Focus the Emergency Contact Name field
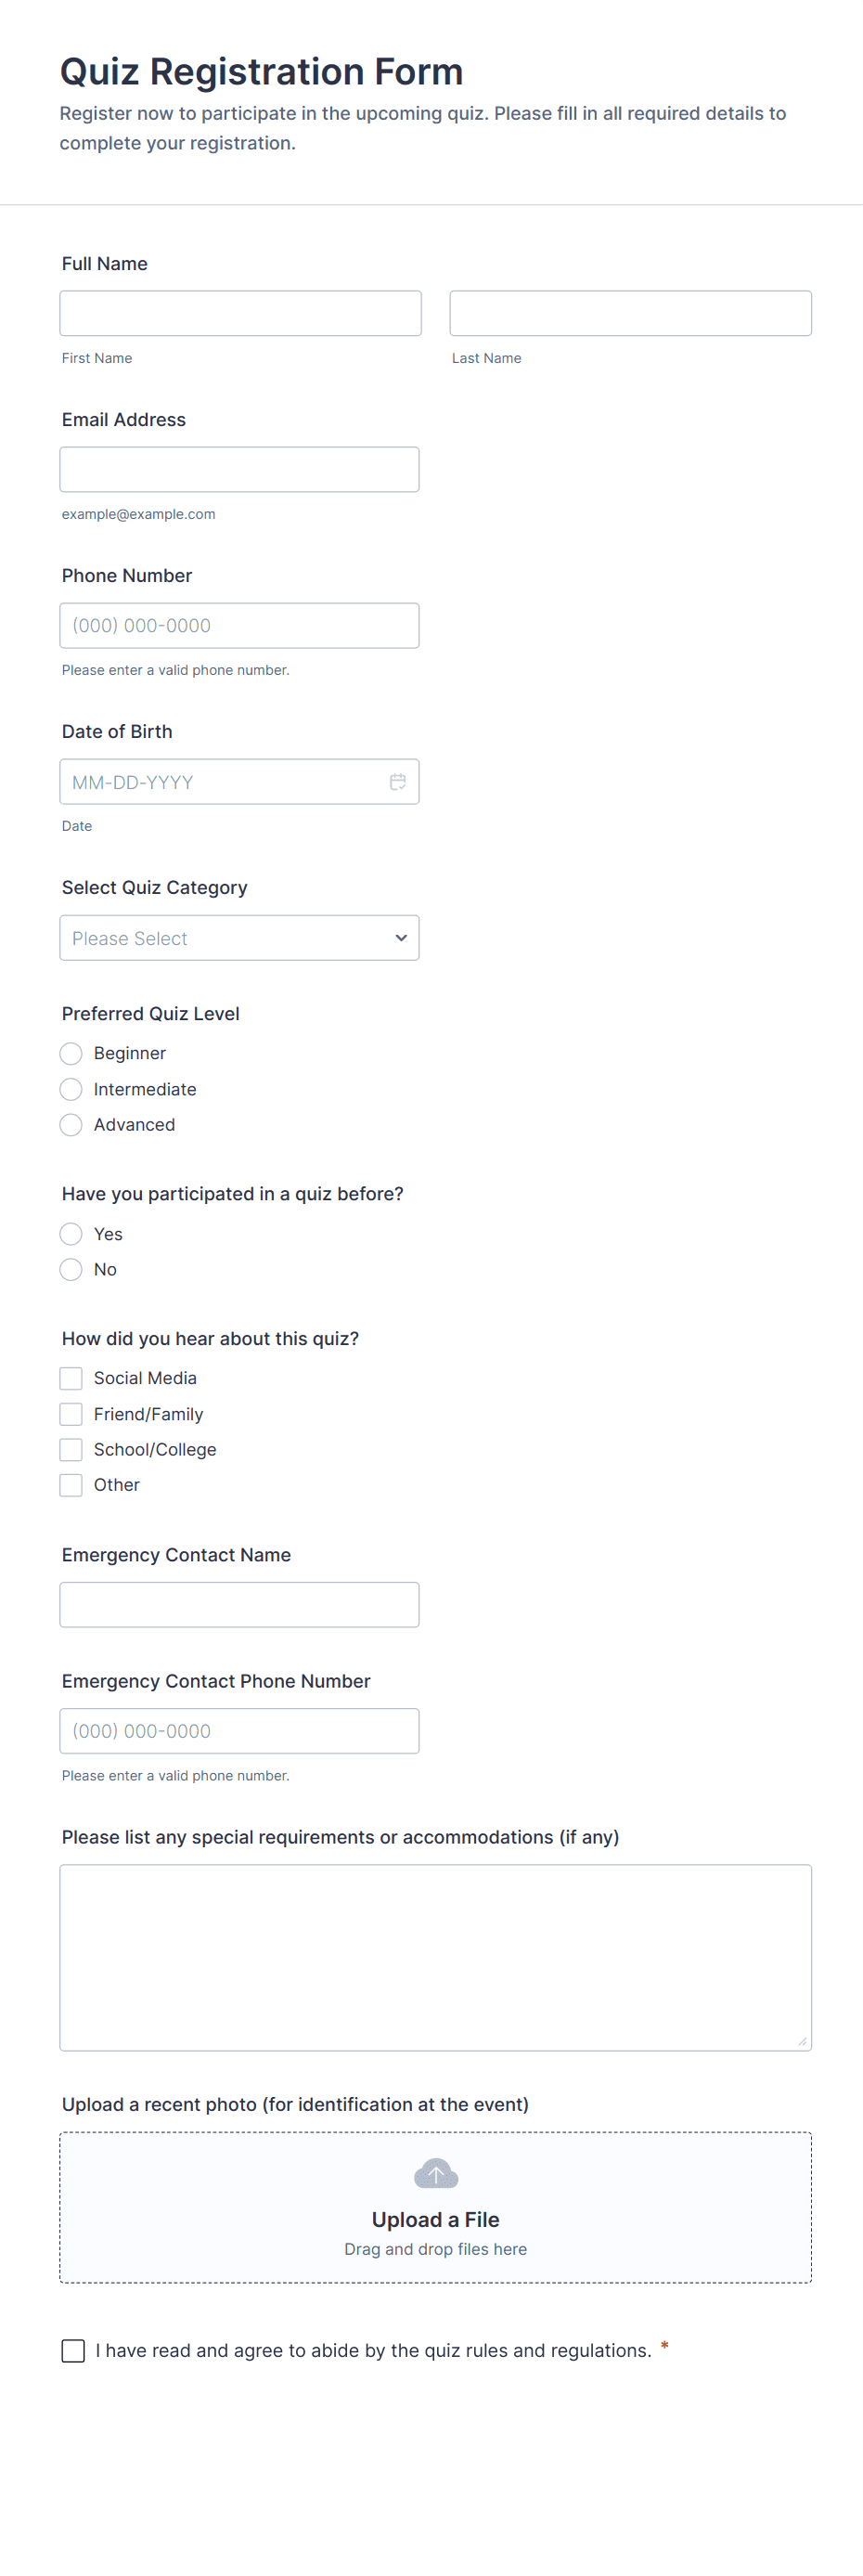 (x=239, y=1605)
